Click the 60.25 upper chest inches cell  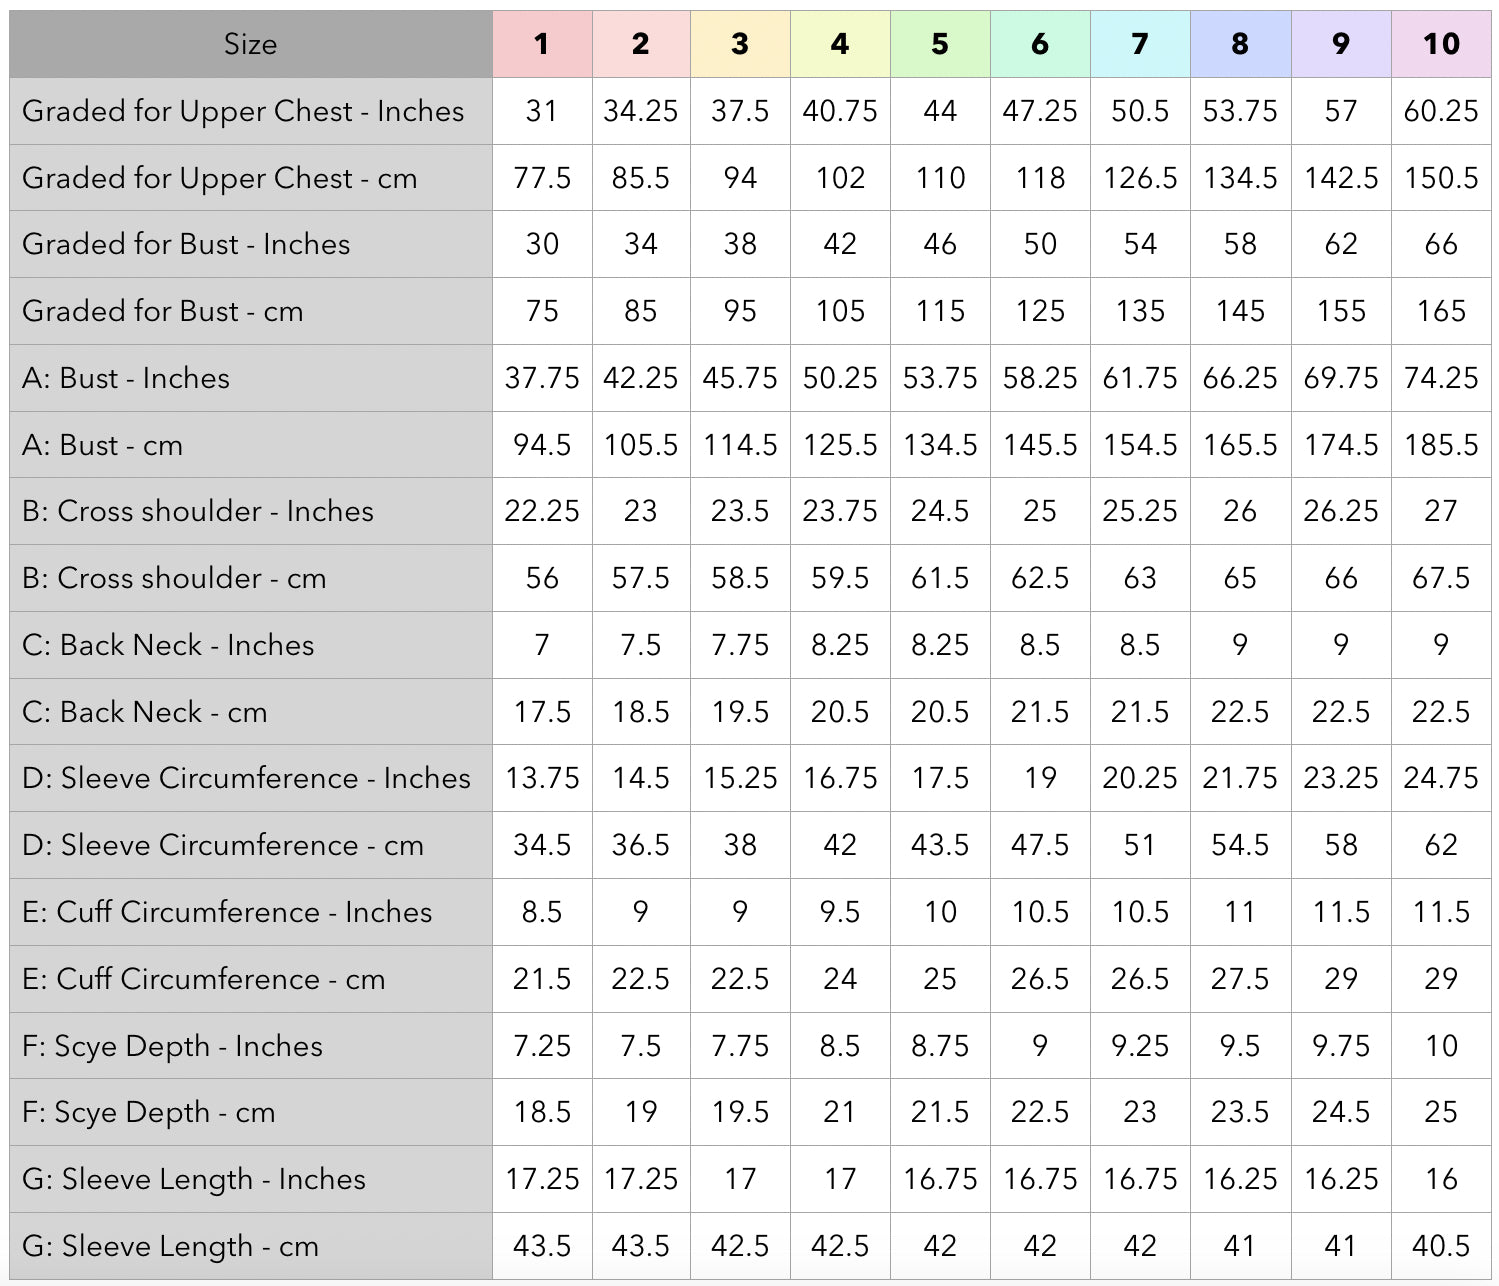click(1441, 111)
